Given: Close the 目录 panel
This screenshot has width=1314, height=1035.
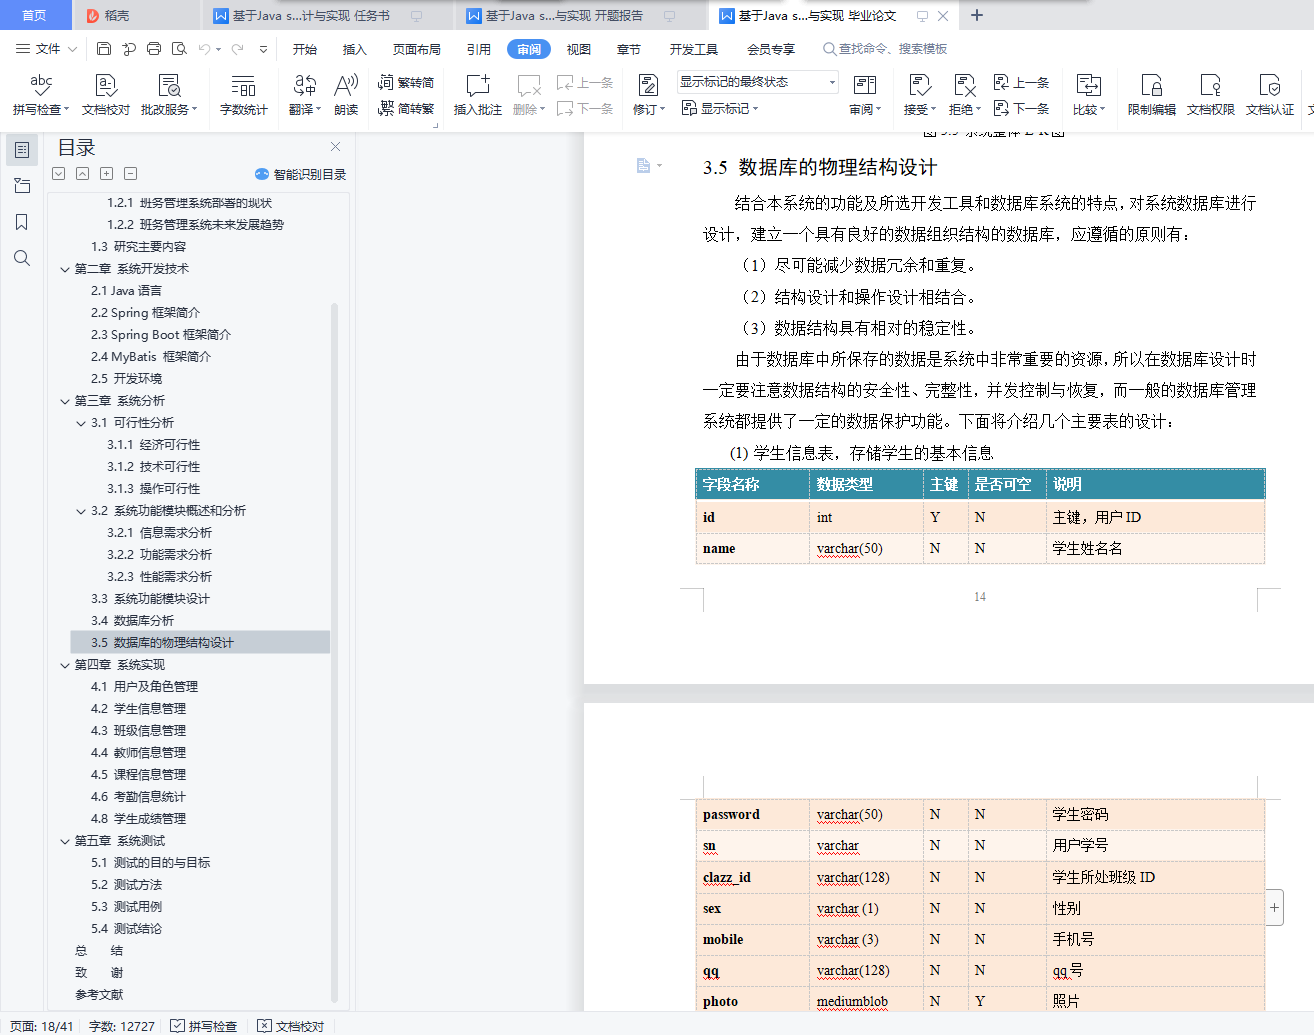Looking at the screenshot, I should (x=336, y=147).
